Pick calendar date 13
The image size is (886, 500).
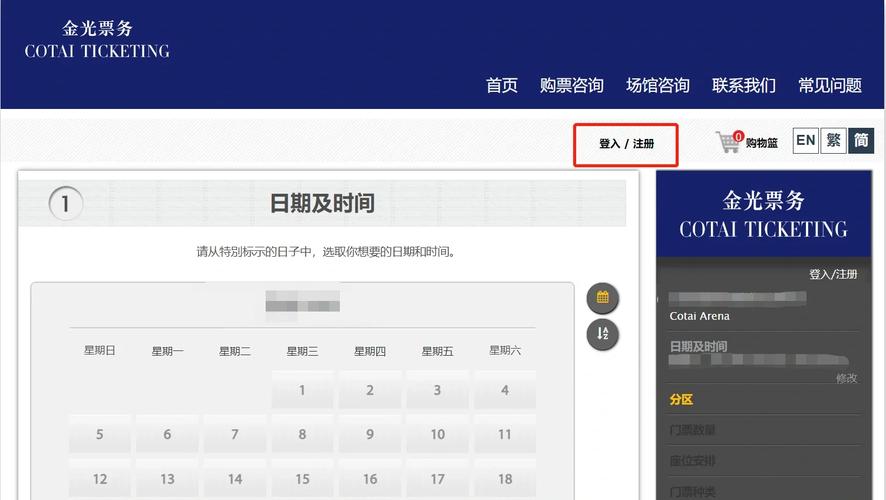click(x=167, y=479)
